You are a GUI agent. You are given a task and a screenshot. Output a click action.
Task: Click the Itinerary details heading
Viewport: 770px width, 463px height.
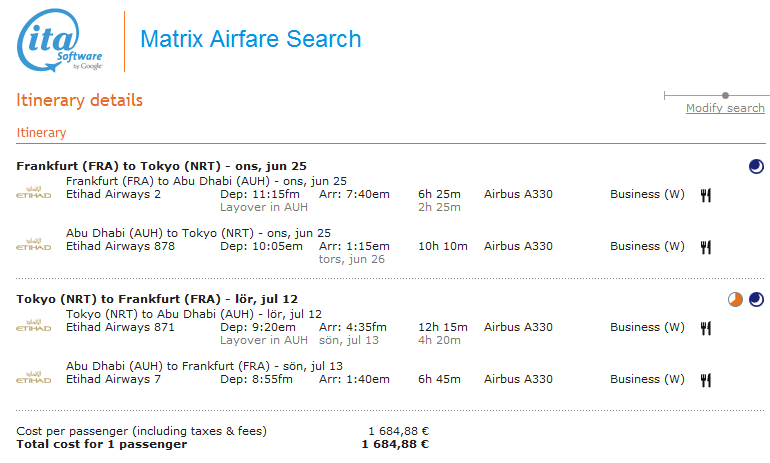tap(79, 100)
